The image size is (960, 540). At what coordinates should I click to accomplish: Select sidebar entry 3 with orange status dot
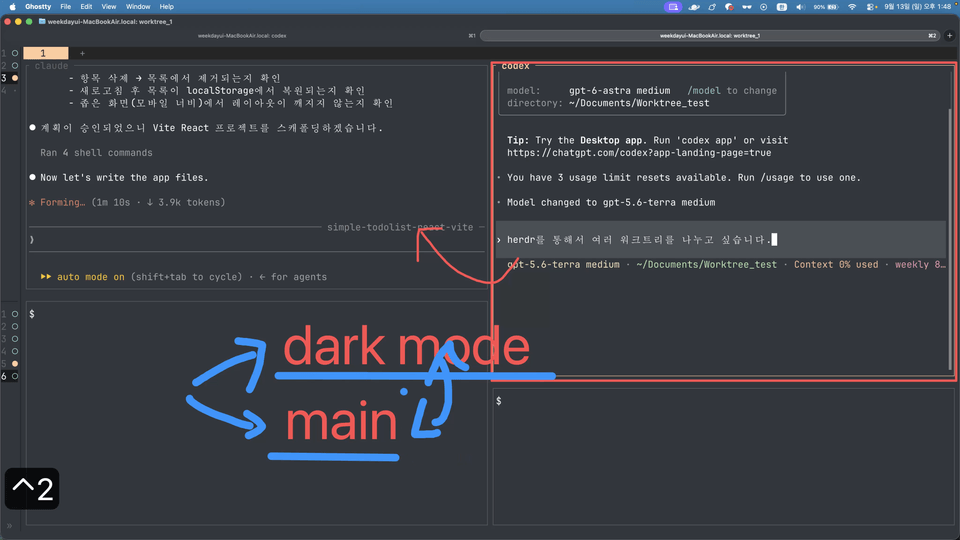click(x=10, y=78)
